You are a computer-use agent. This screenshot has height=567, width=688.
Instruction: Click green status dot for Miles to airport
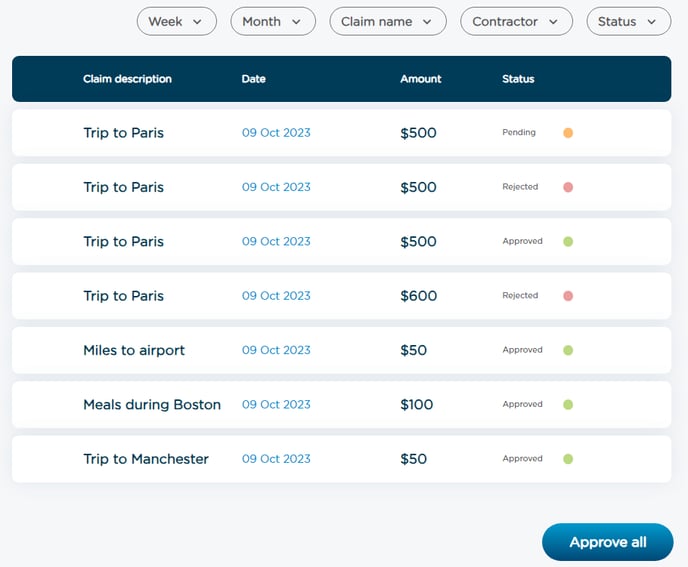tap(568, 350)
